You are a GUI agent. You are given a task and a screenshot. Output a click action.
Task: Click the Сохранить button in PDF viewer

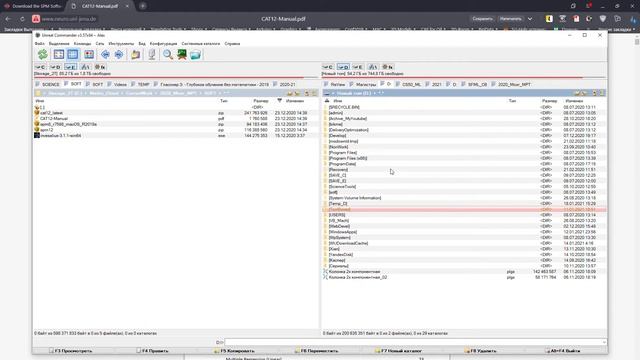[x=482, y=19]
